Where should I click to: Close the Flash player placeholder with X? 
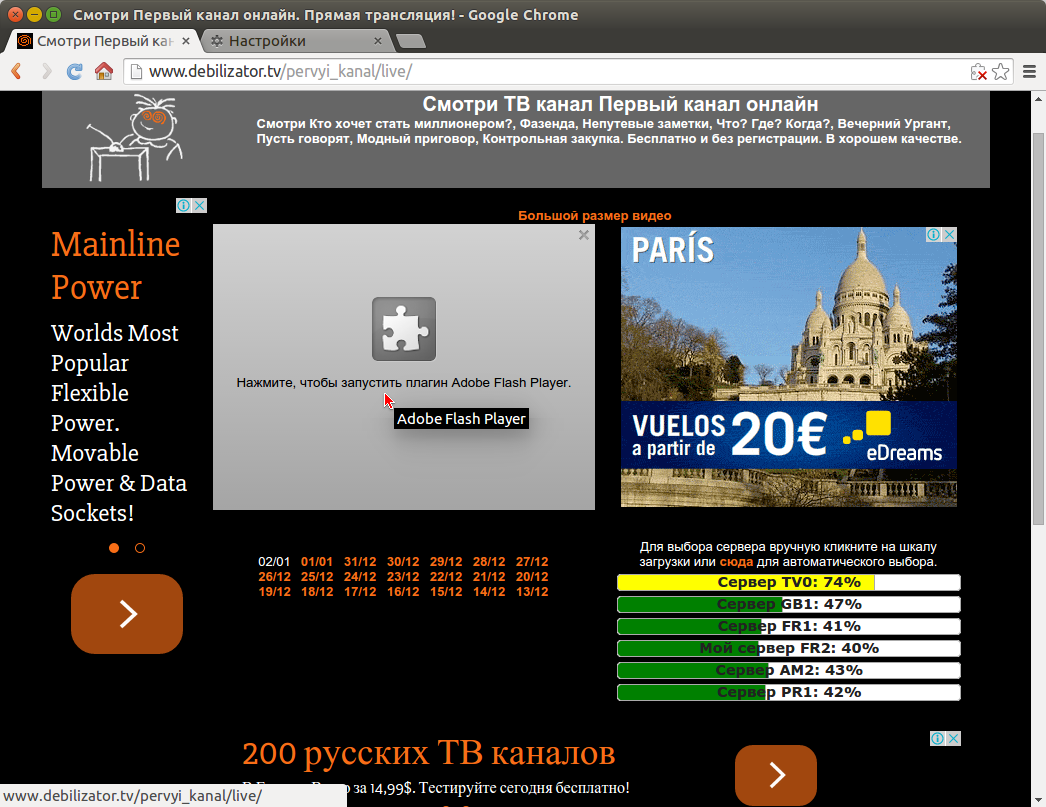click(584, 235)
